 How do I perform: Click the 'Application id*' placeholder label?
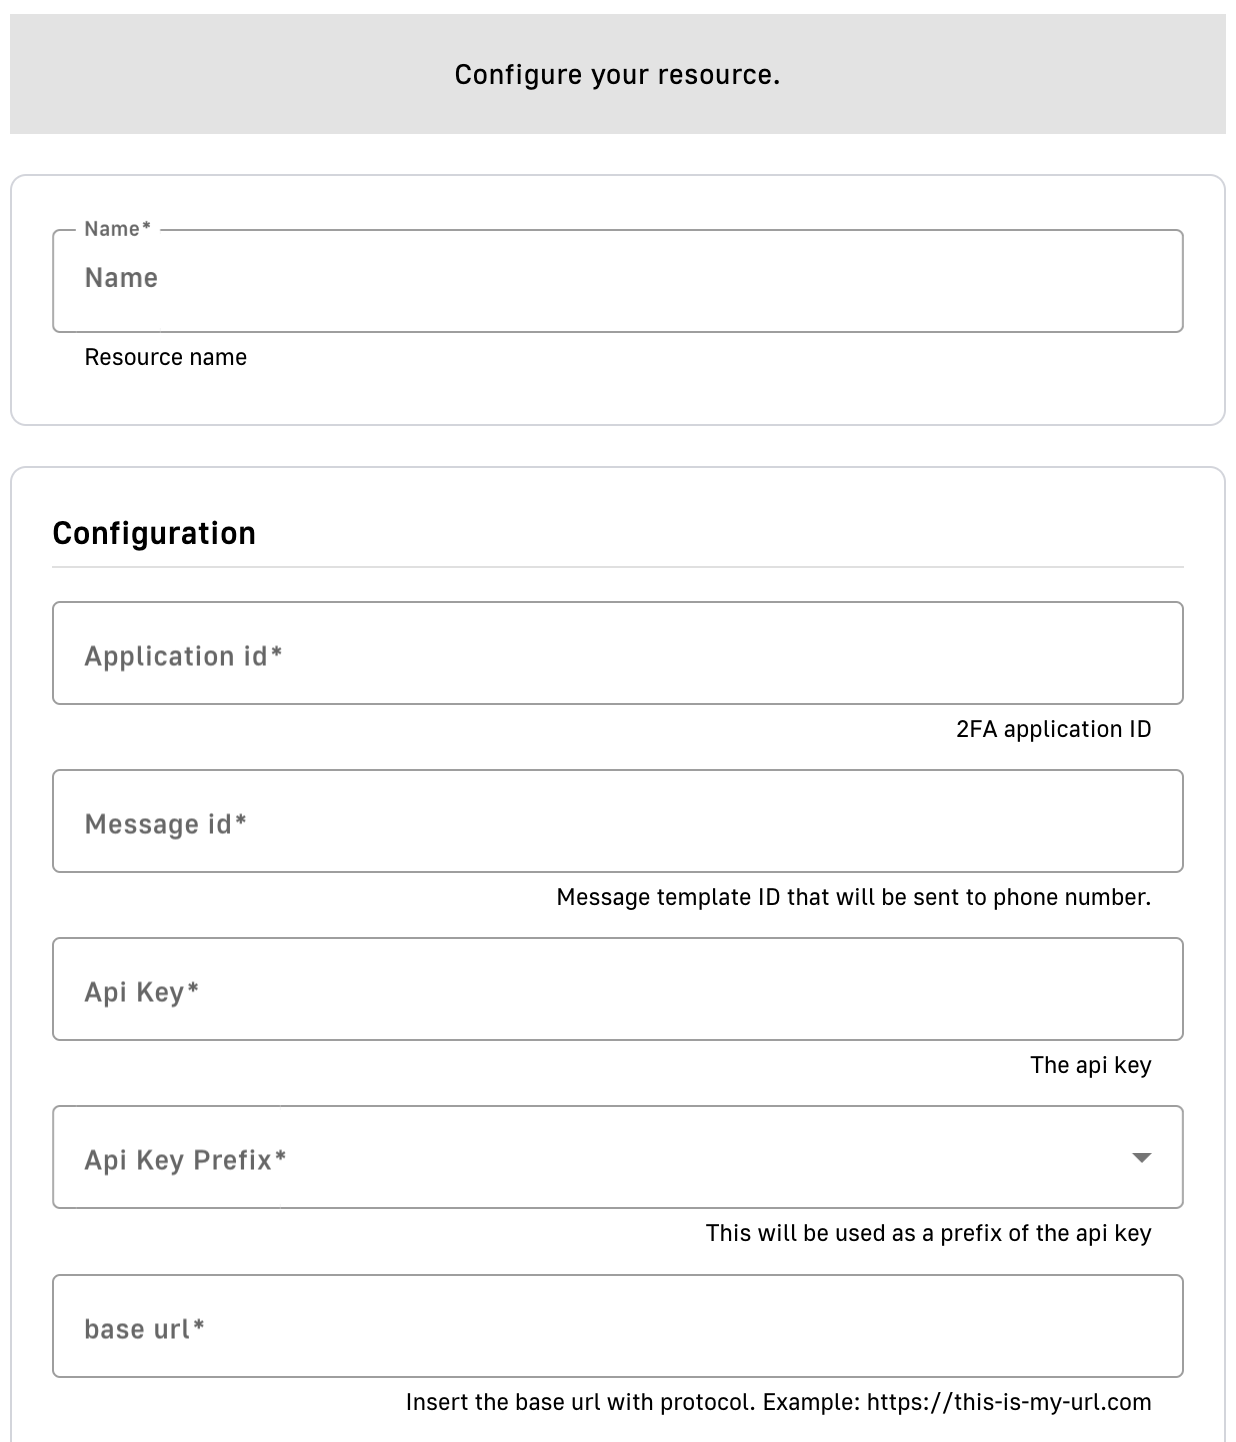[183, 656]
